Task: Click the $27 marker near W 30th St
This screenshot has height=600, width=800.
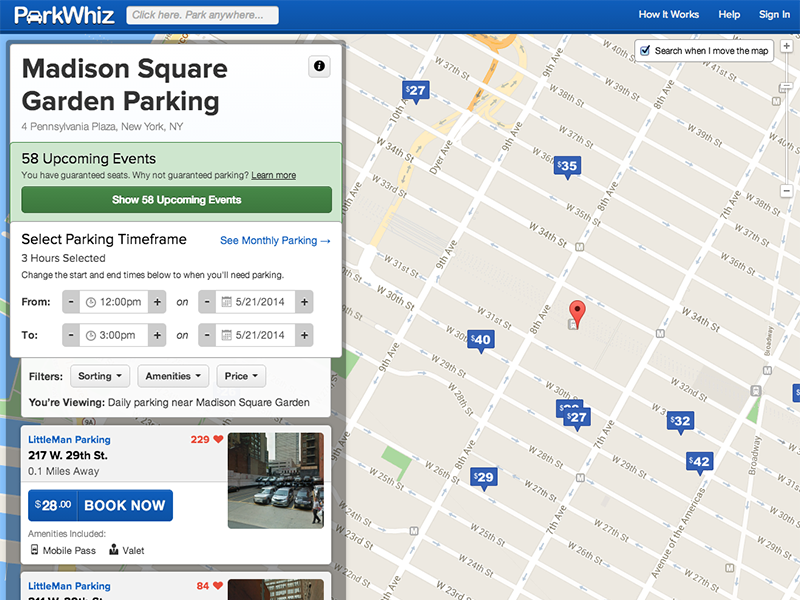Action: tap(577, 418)
